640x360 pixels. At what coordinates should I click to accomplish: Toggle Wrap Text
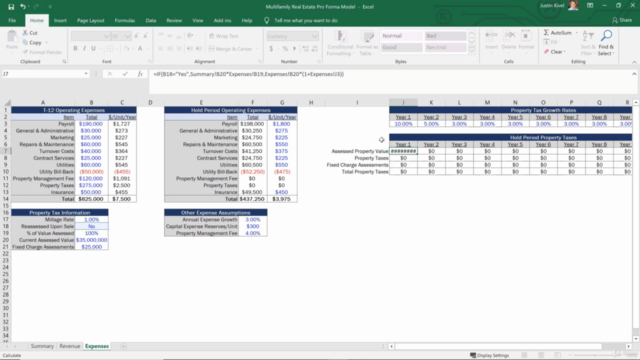tap(224, 36)
